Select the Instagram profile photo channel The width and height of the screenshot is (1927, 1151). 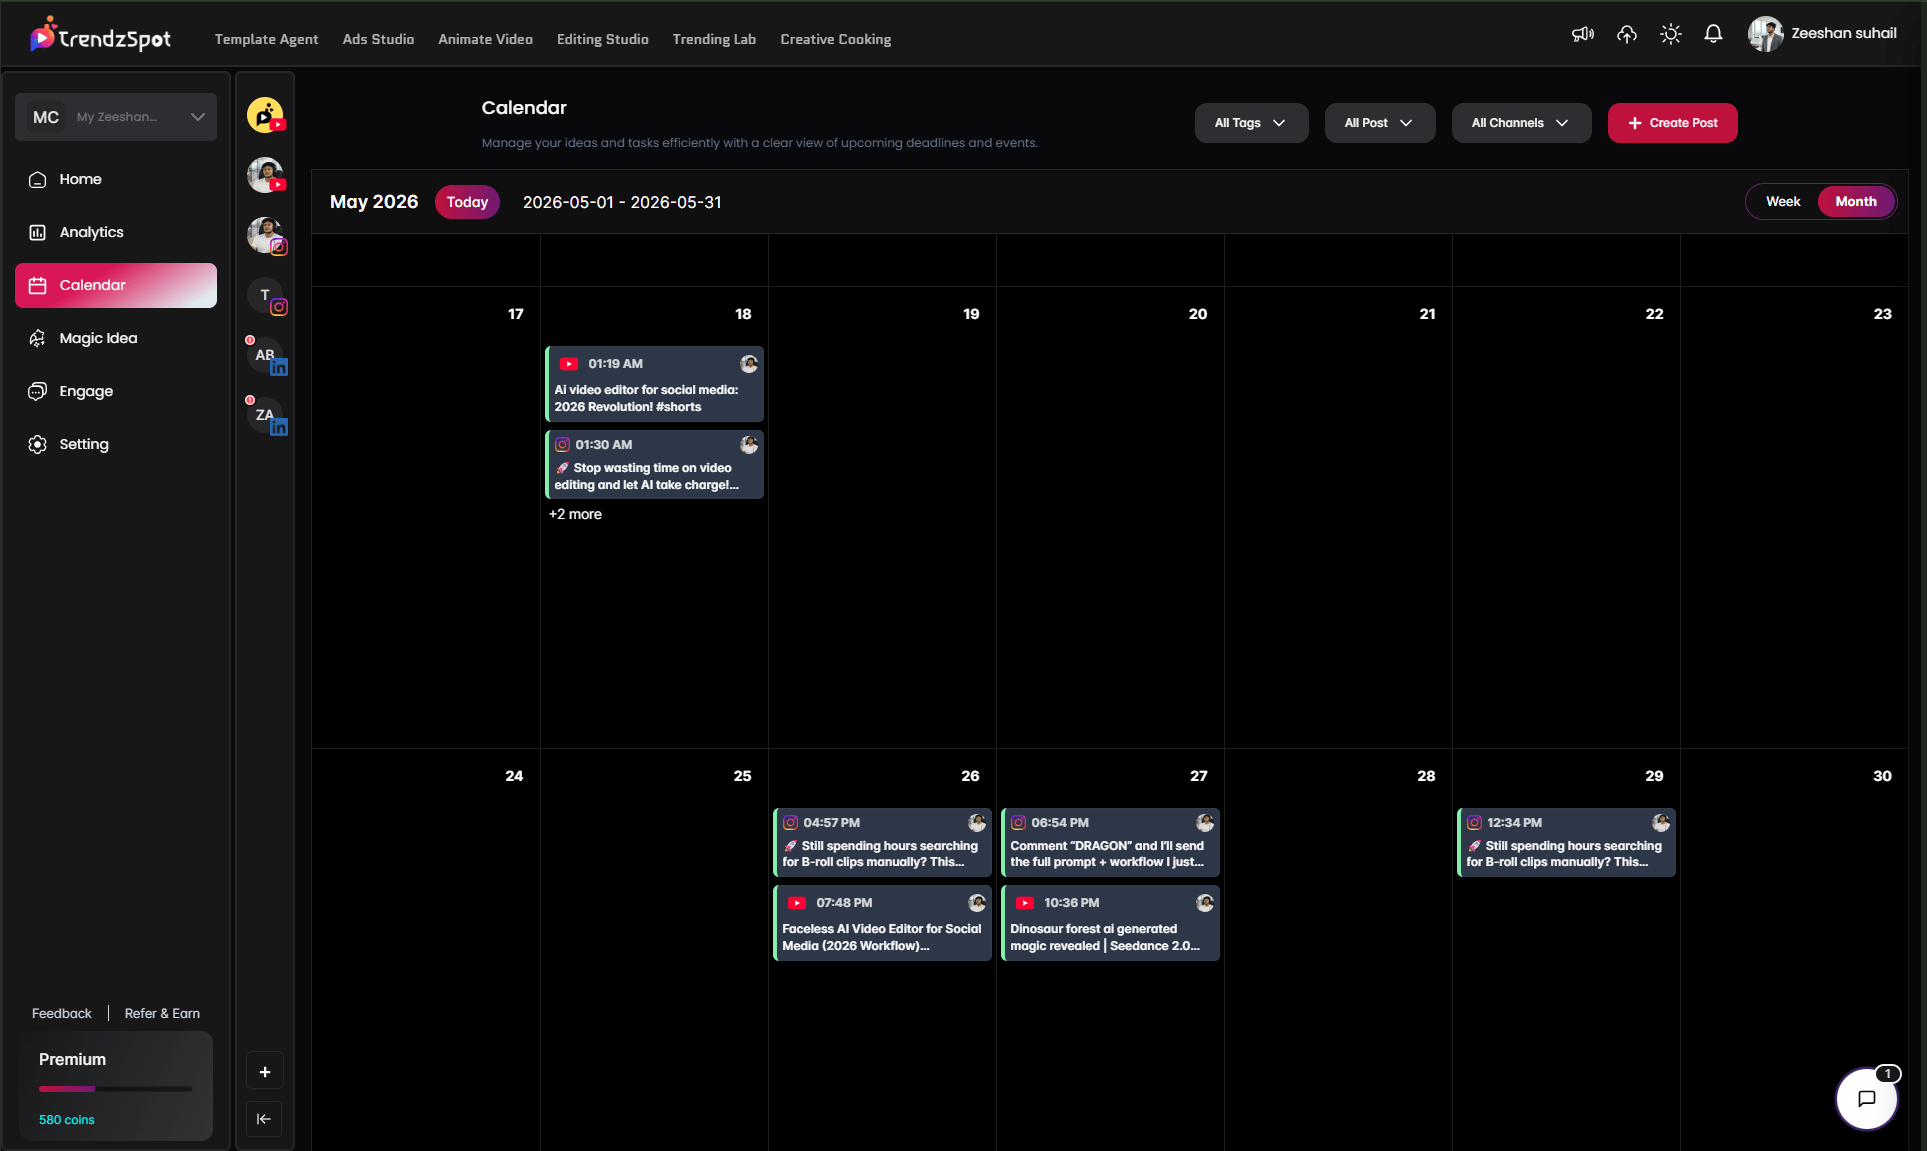pos(266,236)
